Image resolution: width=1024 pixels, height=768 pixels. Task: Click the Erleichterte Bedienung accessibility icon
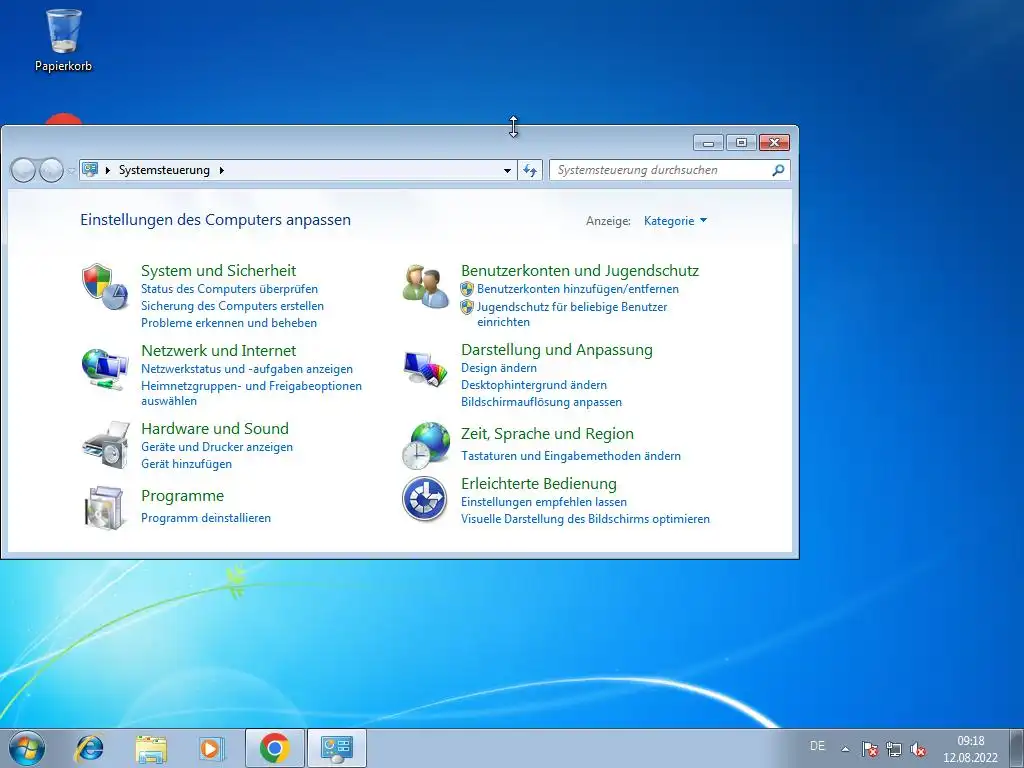click(x=424, y=498)
